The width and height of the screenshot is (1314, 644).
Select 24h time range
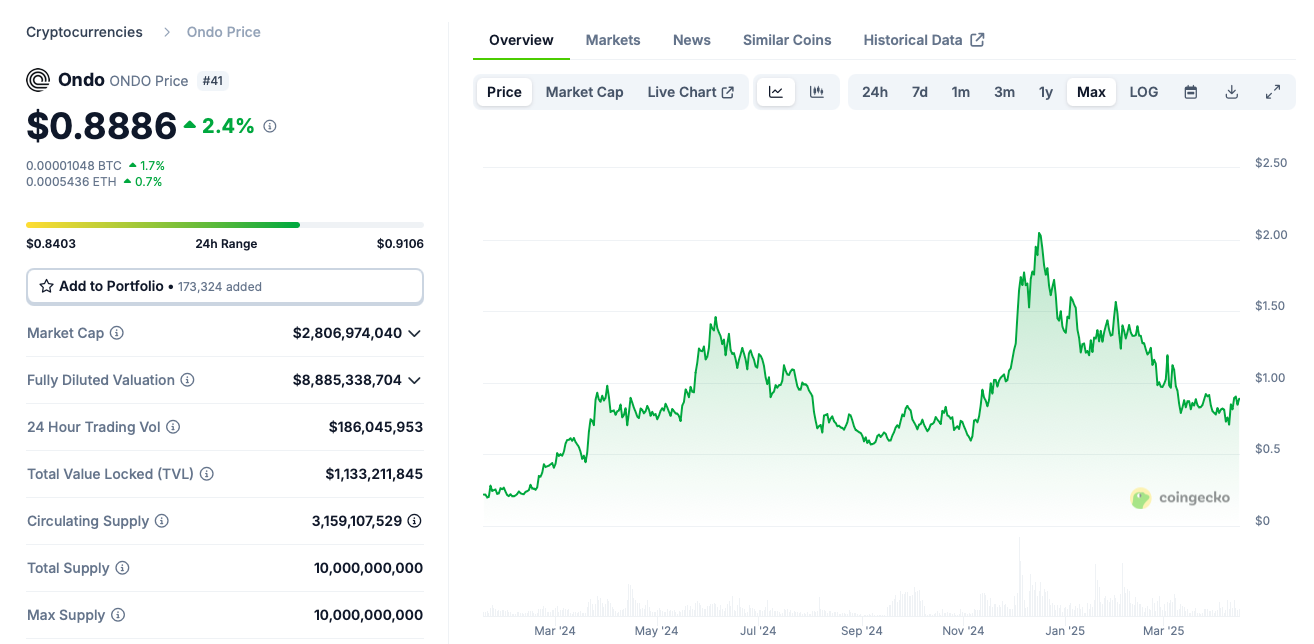pos(875,92)
